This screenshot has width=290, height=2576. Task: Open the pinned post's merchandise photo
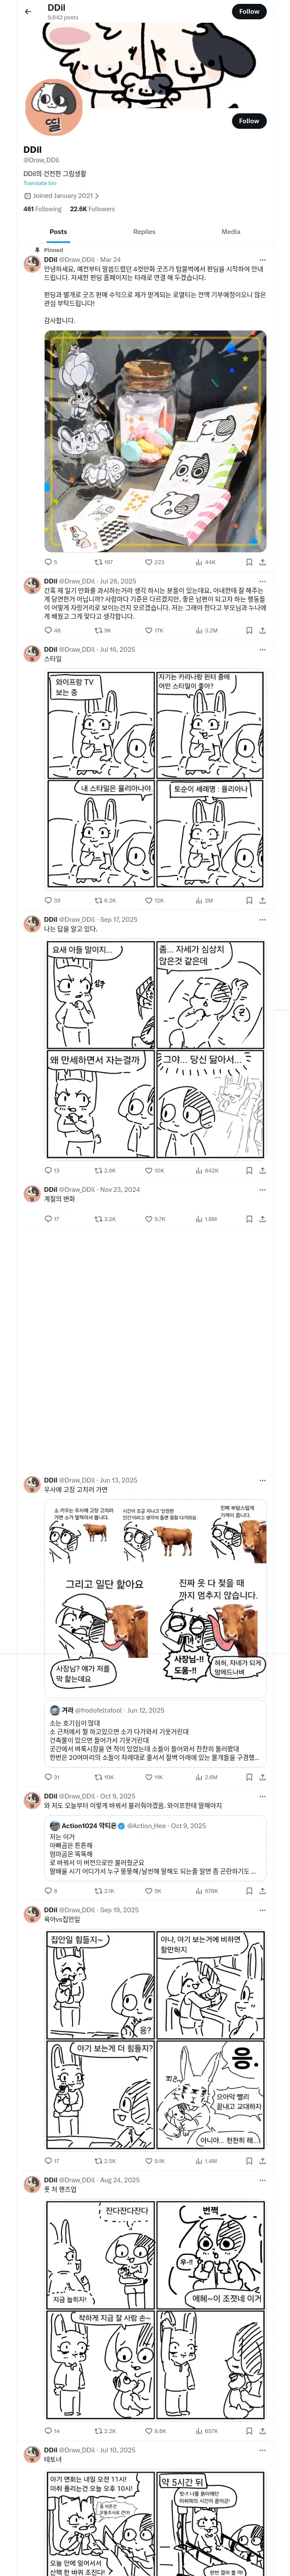155,441
